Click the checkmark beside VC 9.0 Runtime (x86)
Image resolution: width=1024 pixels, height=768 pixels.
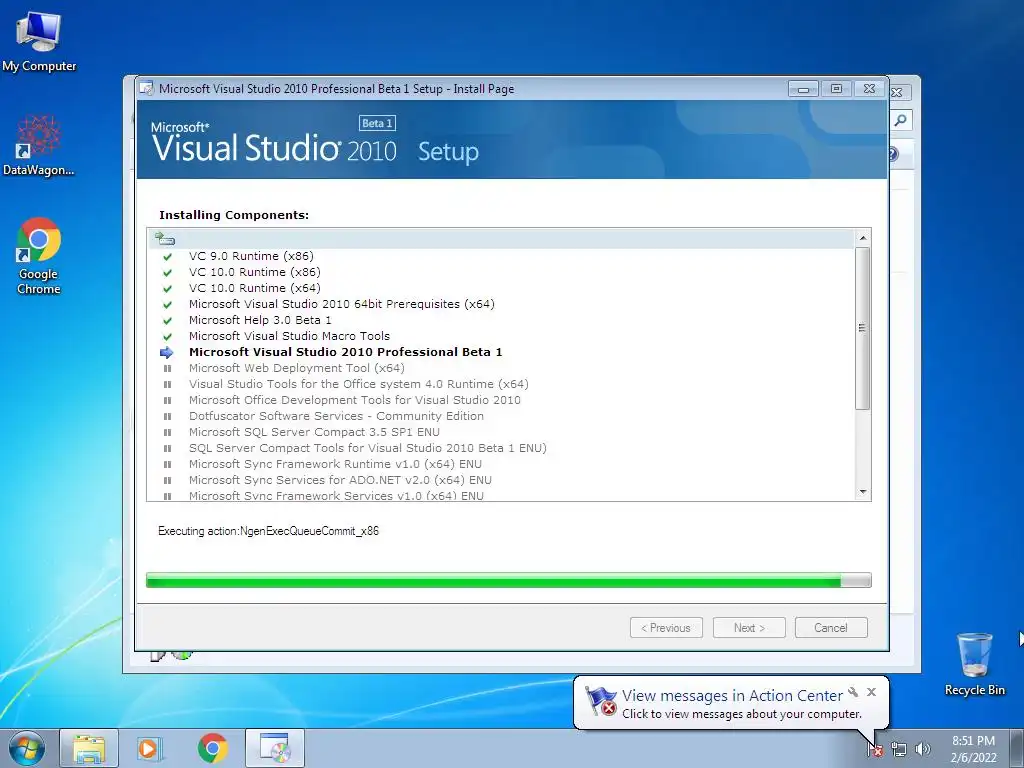click(x=167, y=257)
